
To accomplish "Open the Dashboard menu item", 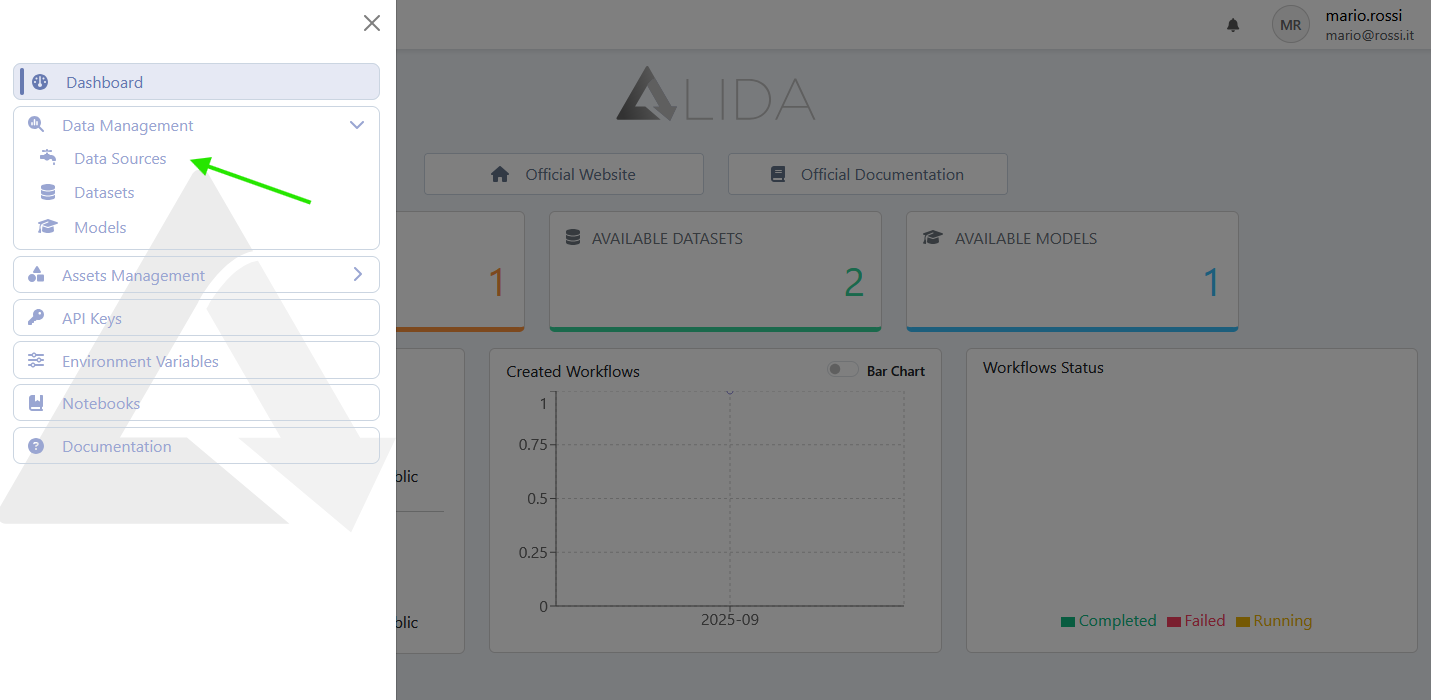I will tap(196, 82).
